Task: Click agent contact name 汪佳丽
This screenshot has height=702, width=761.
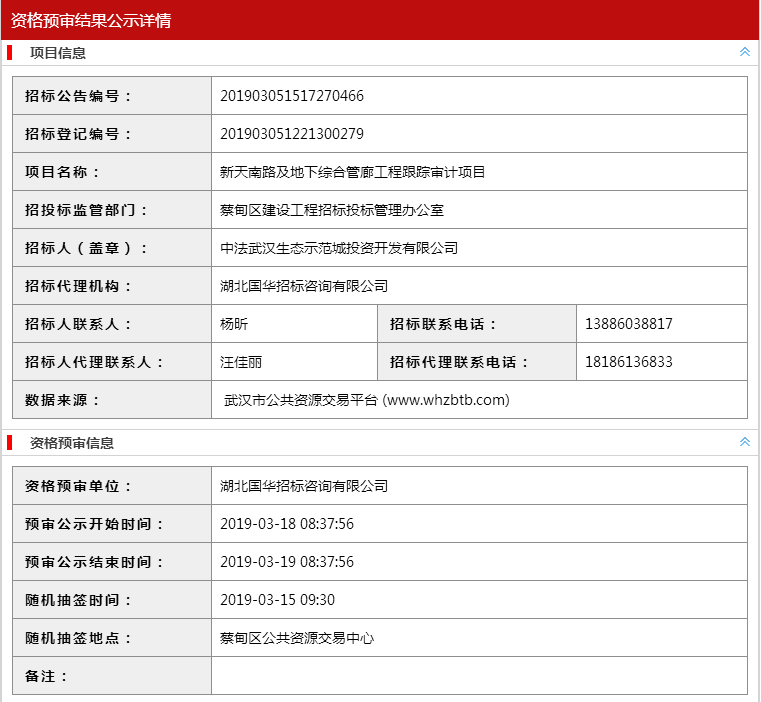Action: coord(241,362)
